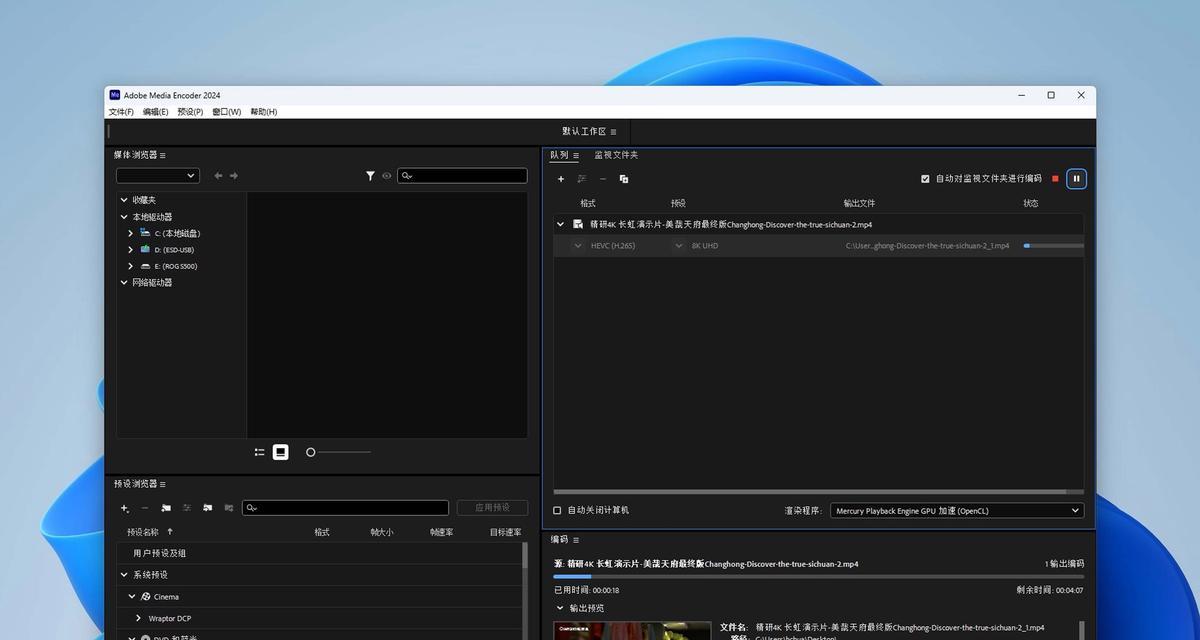Viewport: 1200px width, 640px height.
Task: Select the C: drive icon
Action: point(145,233)
